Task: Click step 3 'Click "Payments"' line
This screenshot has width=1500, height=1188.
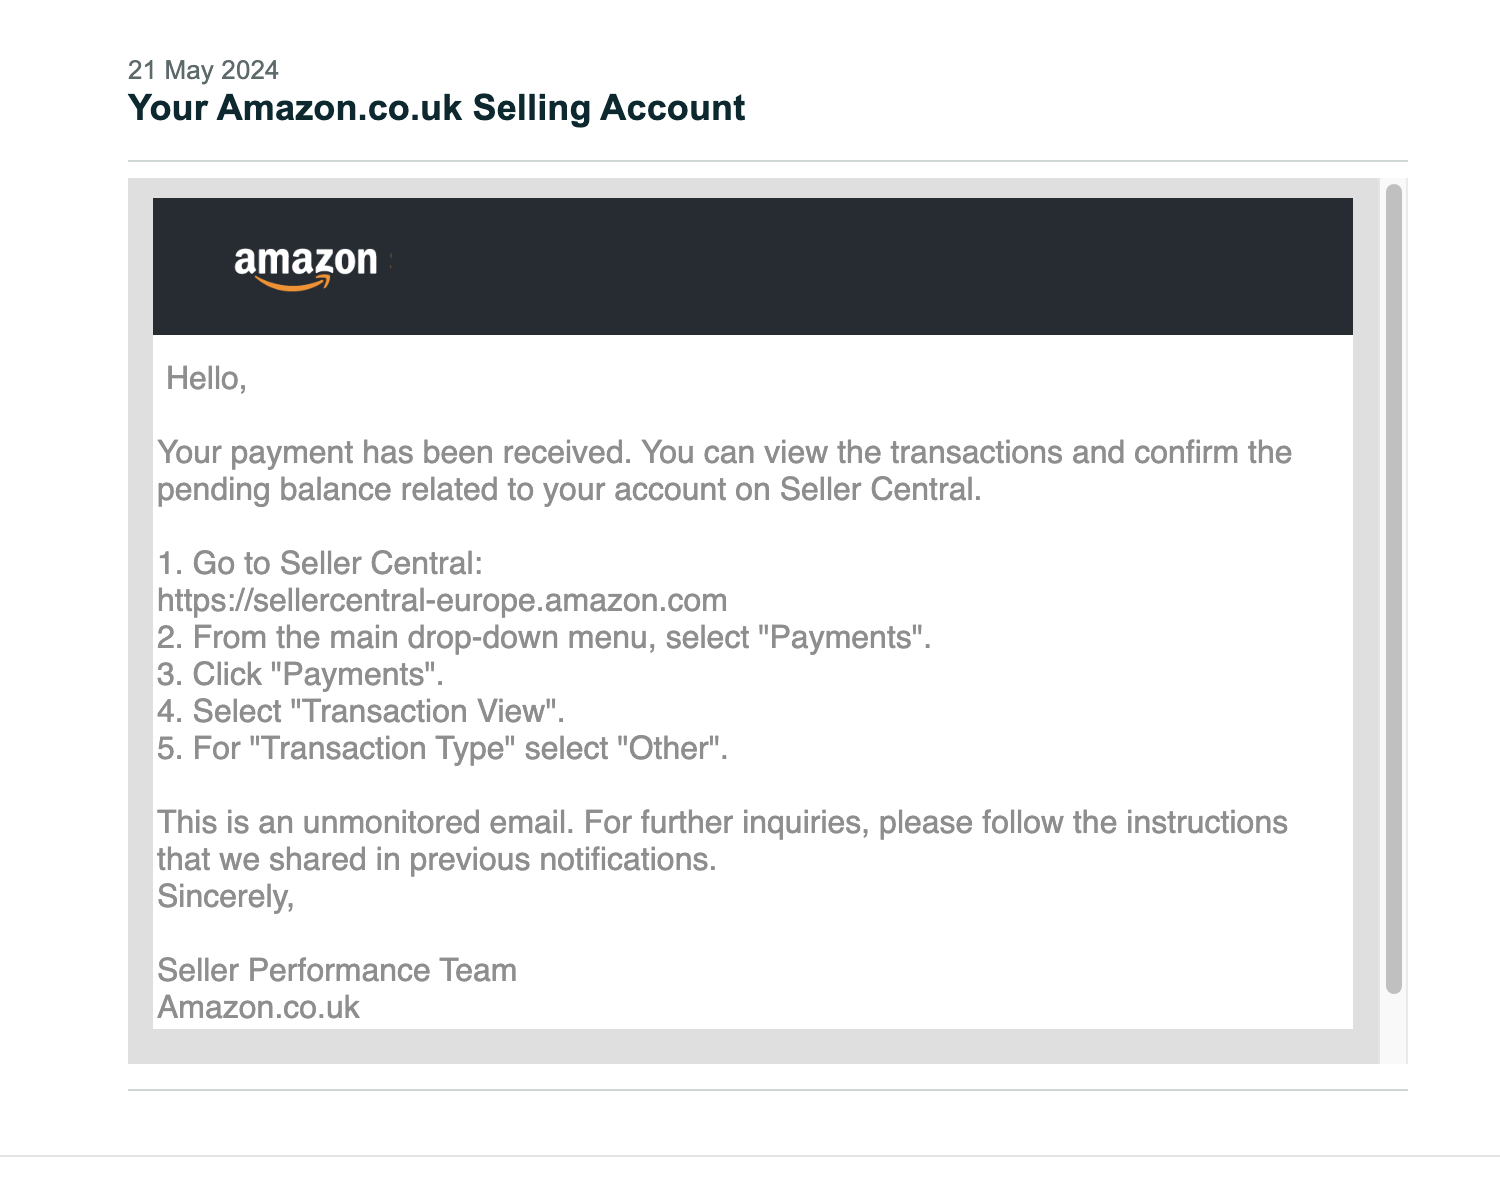Action: (300, 674)
